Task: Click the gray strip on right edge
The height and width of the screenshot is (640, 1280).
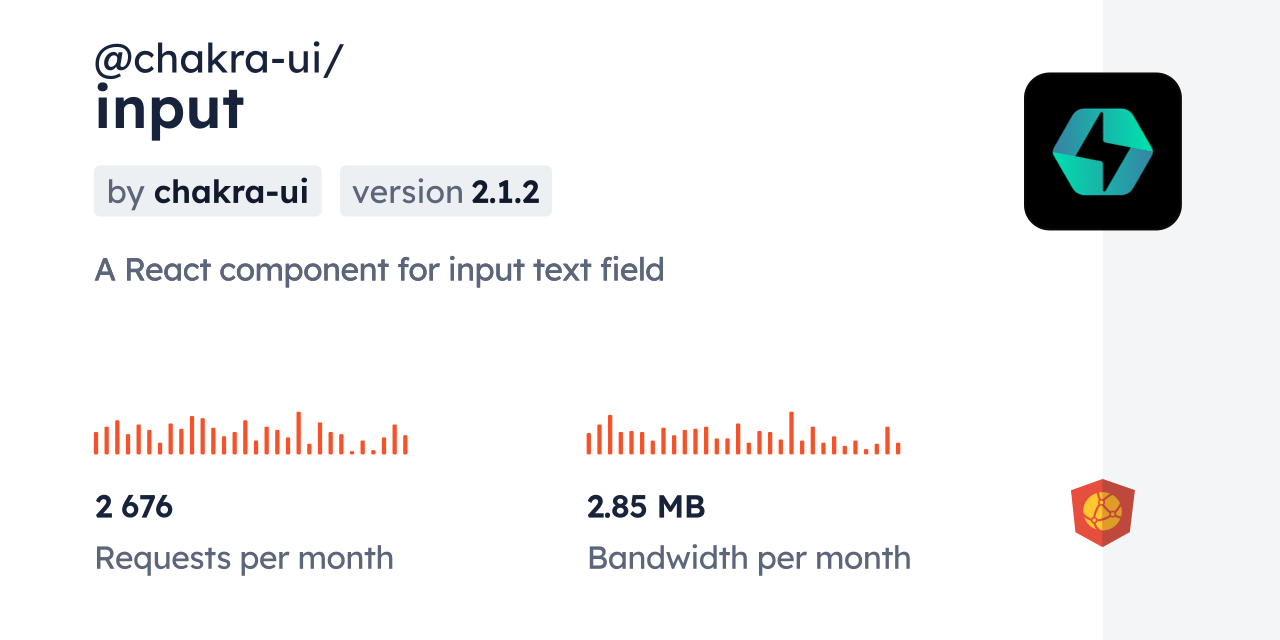Action: tap(1191, 320)
